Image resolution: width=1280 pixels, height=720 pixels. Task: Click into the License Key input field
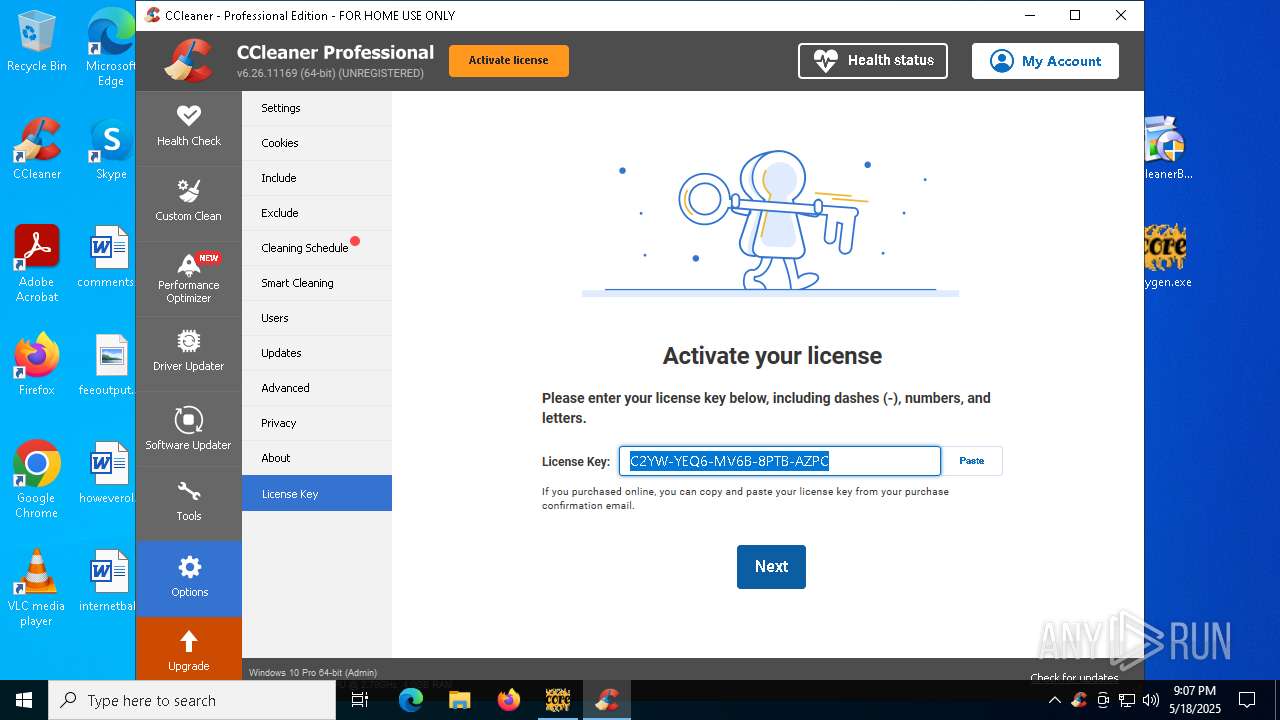780,461
